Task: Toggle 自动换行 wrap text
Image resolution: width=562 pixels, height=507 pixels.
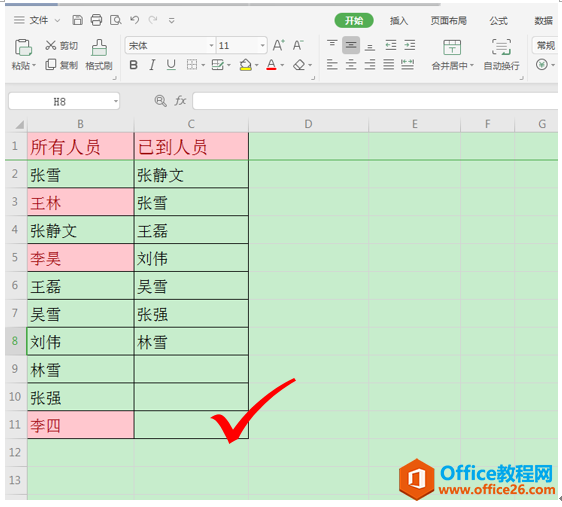Action: tap(501, 54)
